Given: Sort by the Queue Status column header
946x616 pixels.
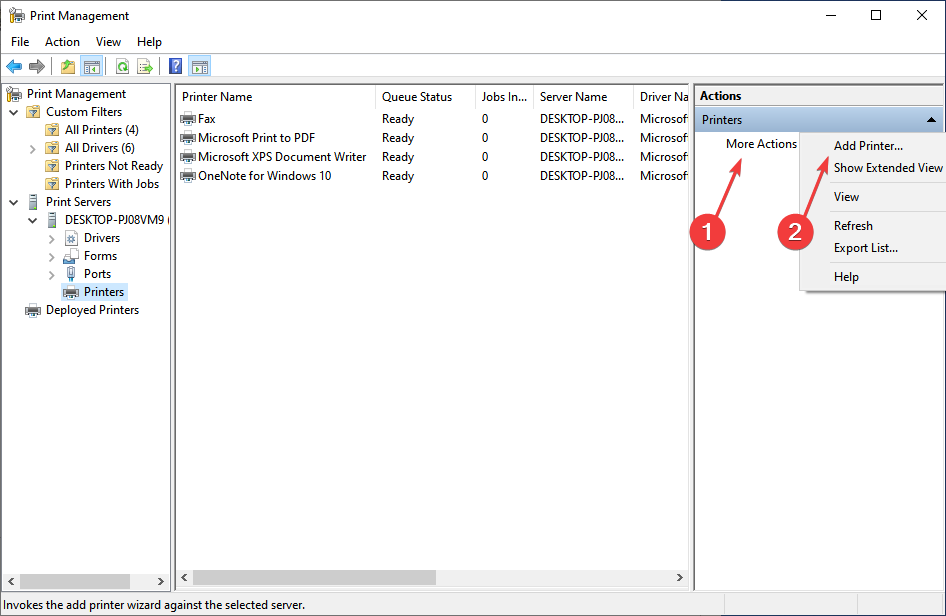Looking at the screenshot, I should [425, 97].
